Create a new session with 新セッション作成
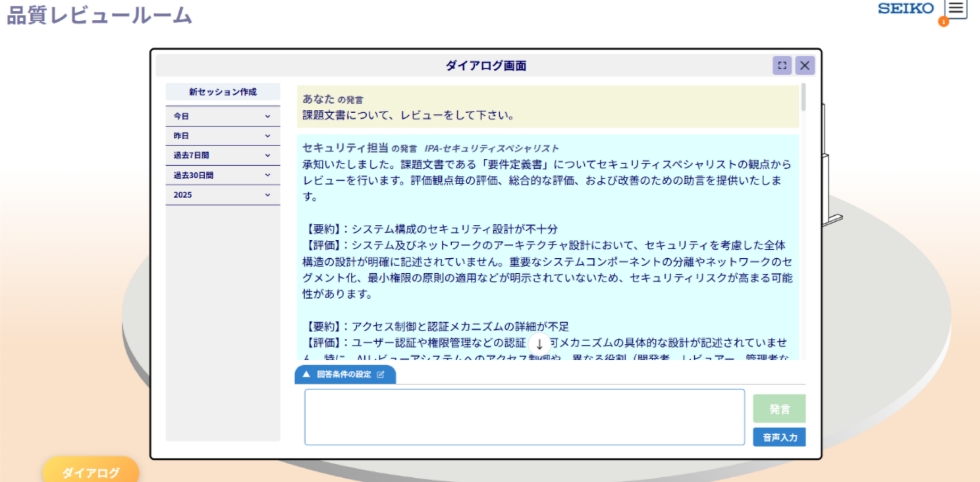The image size is (980, 482). click(222, 92)
